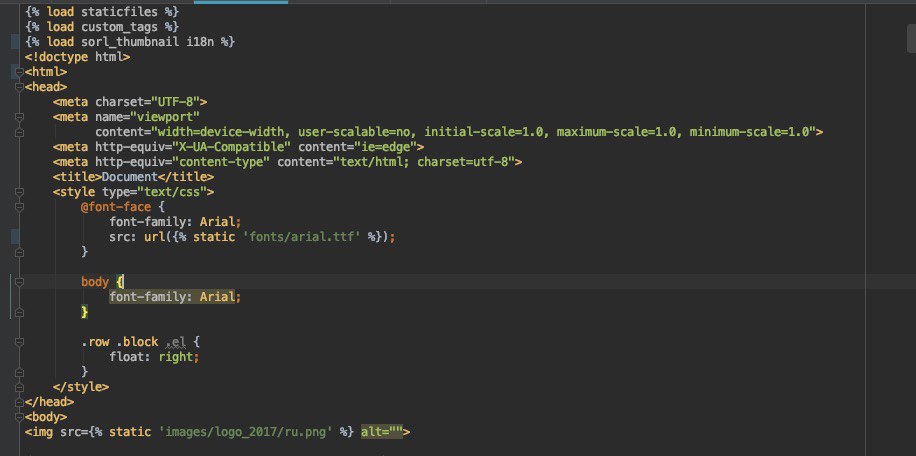
Task: Collapse the <html> tag fold marker
Action: 19,72
